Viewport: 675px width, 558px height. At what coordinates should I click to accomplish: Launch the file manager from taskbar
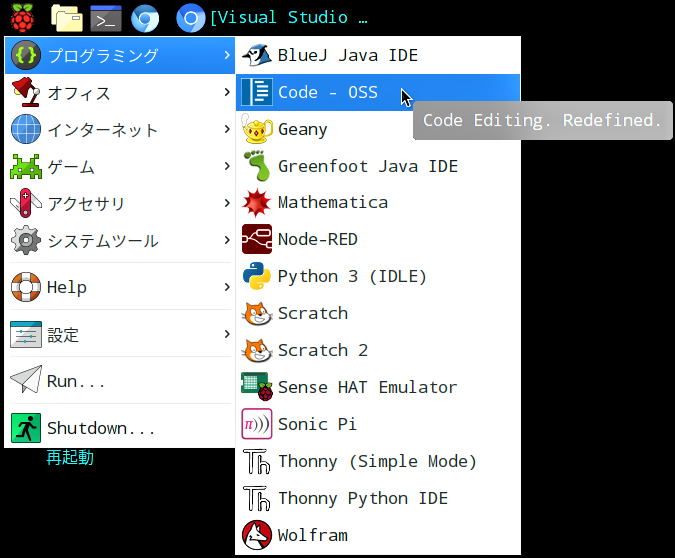[67, 18]
